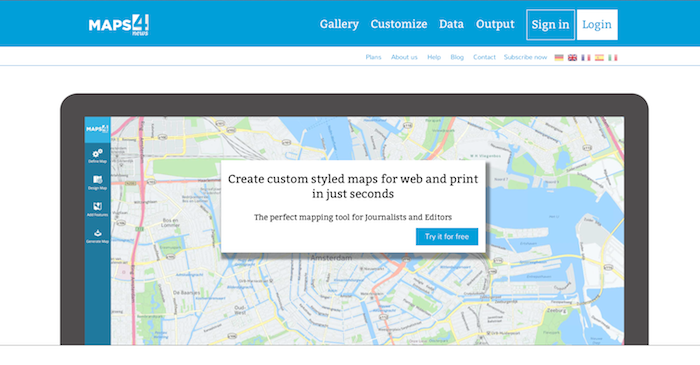This screenshot has width=700, height=365.
Task: Go to the Blog link
Action: (457, 57)
